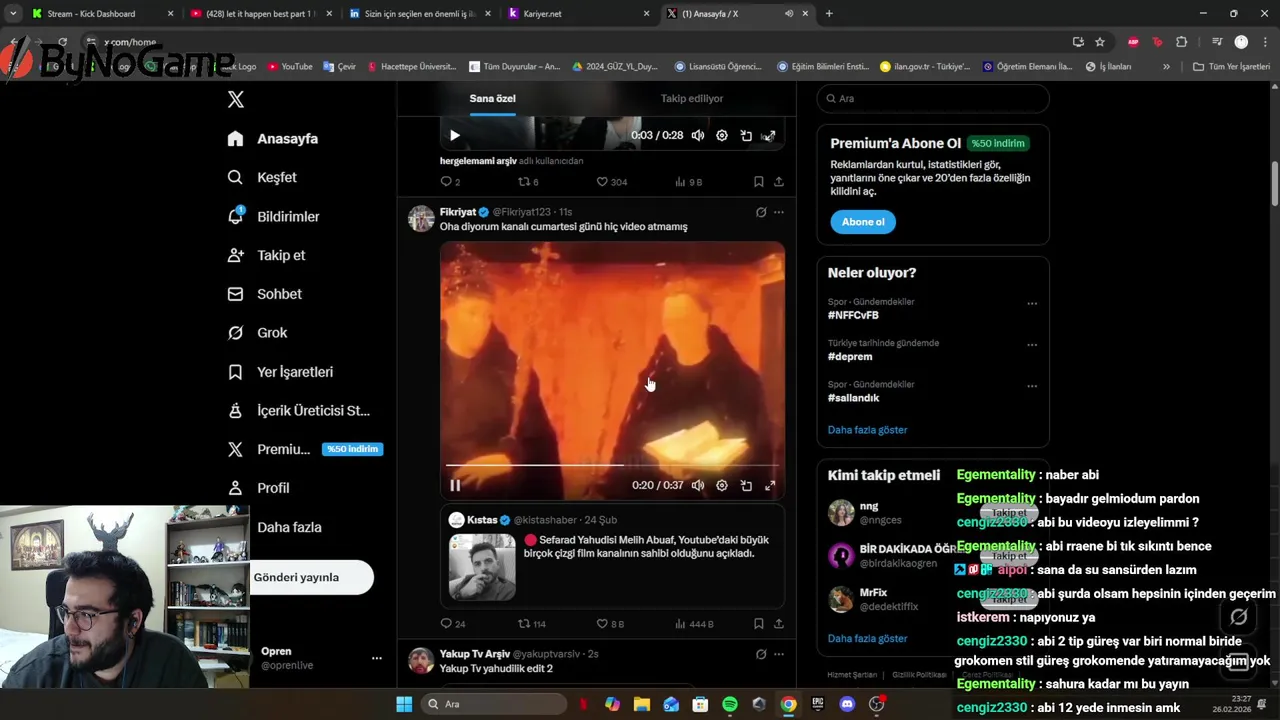
Task: Go to Anasayfa in sidebar
Action: (272, 138)
